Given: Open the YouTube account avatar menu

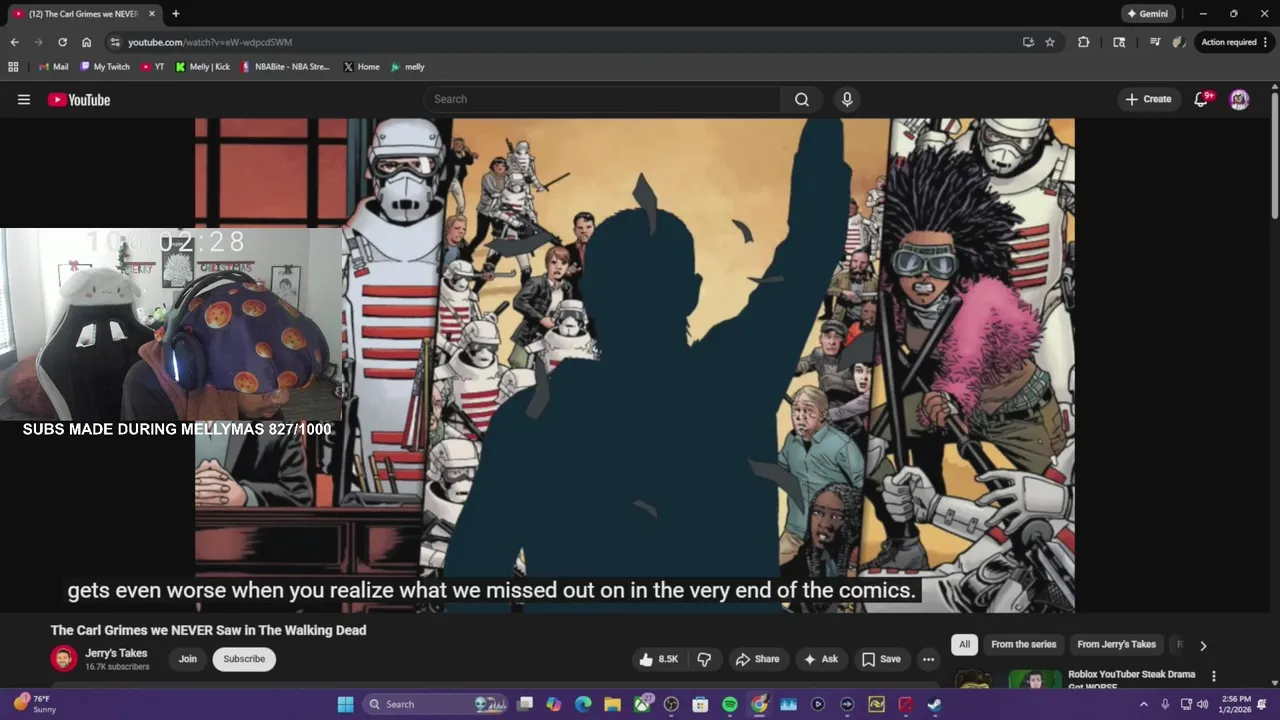Looking at the screenshot, I should (1239, 99).
